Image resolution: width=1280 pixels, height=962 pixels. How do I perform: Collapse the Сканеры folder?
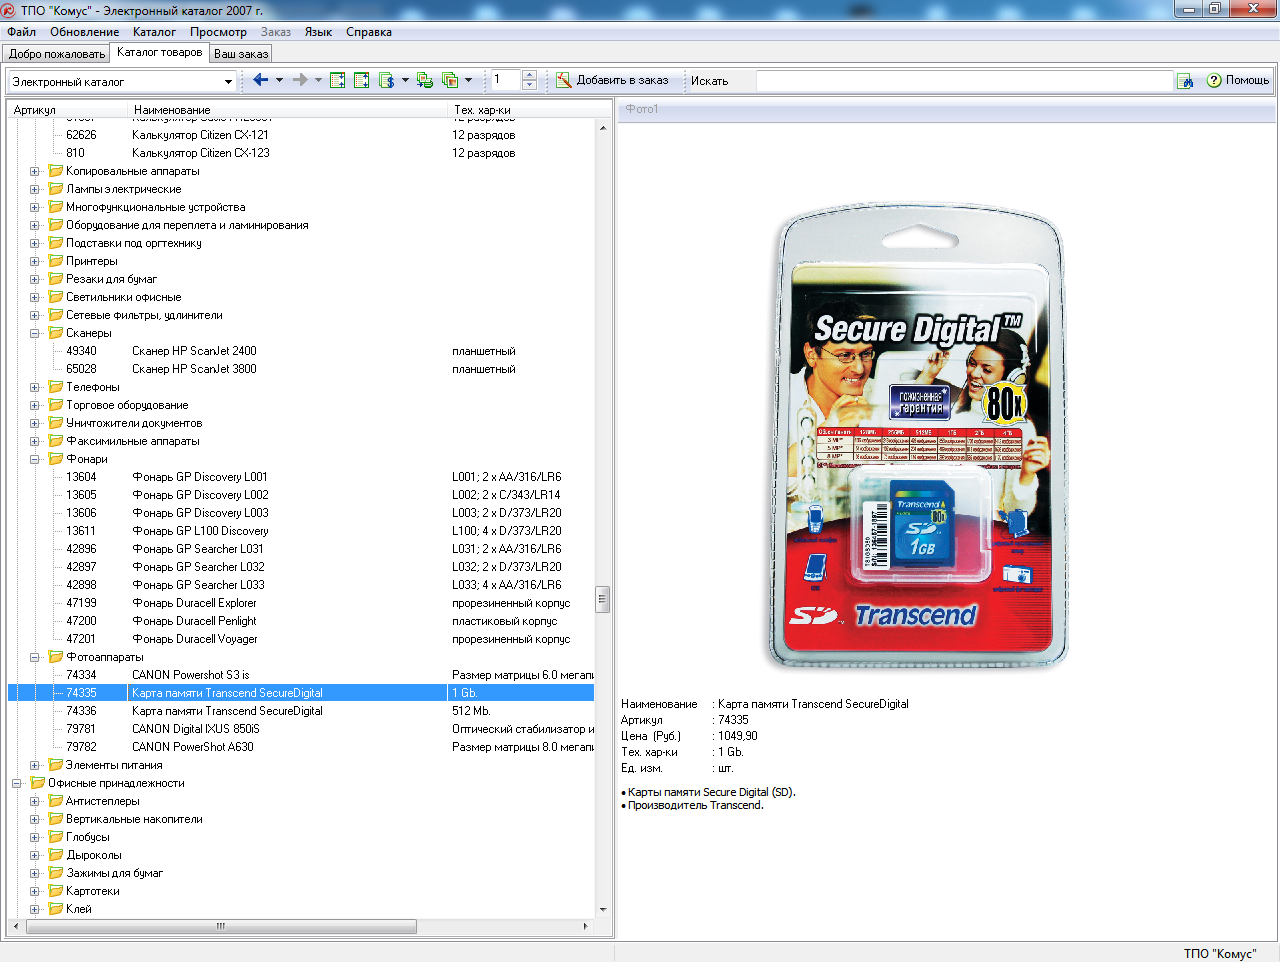[x=34, y=333]
